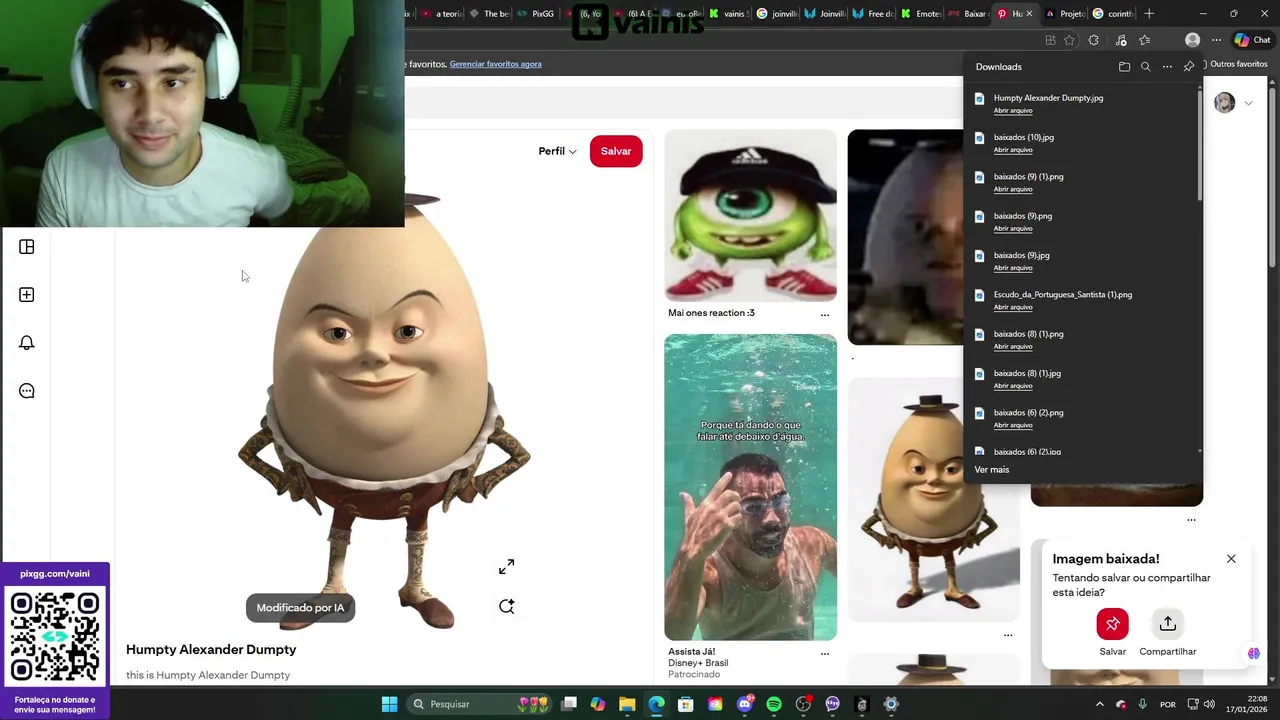This screenshot has width=1280, height=720.
Task: Open Copilot Chat button
Action: coord(1252,40)
